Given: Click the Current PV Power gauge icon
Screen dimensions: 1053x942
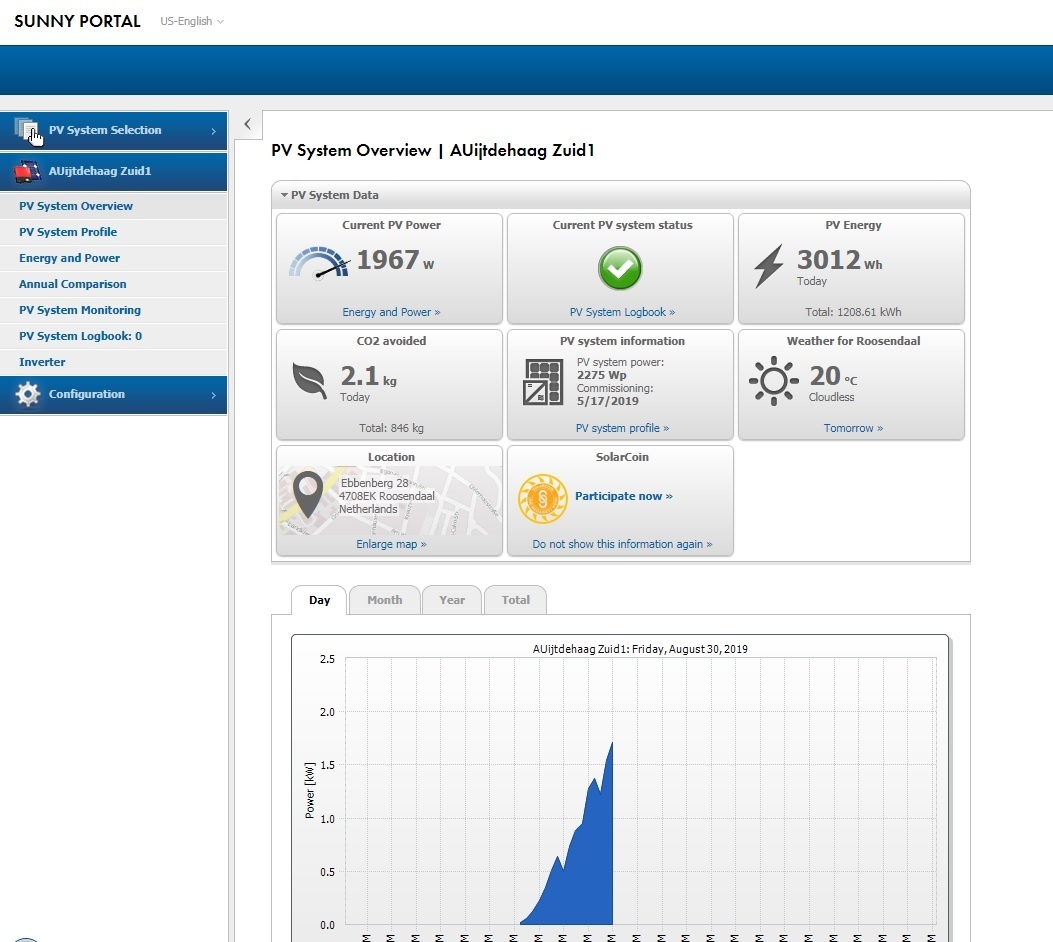Looking at the screenshot, I should pyautogui.click(x=319, y=263).
